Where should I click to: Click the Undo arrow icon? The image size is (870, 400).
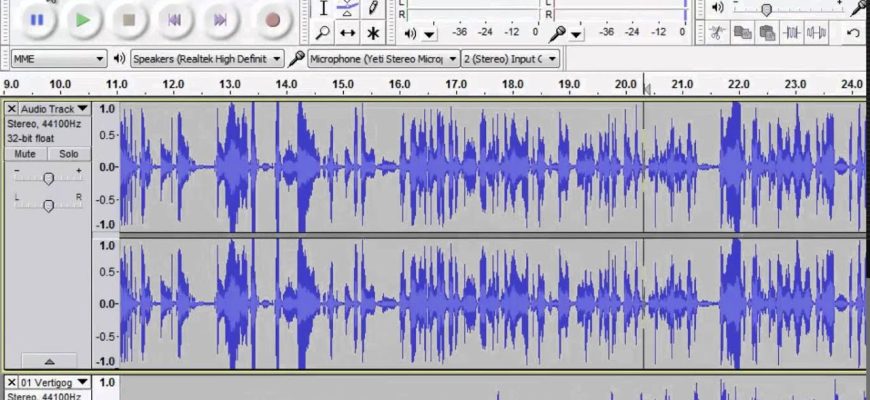tap(853, 33)
